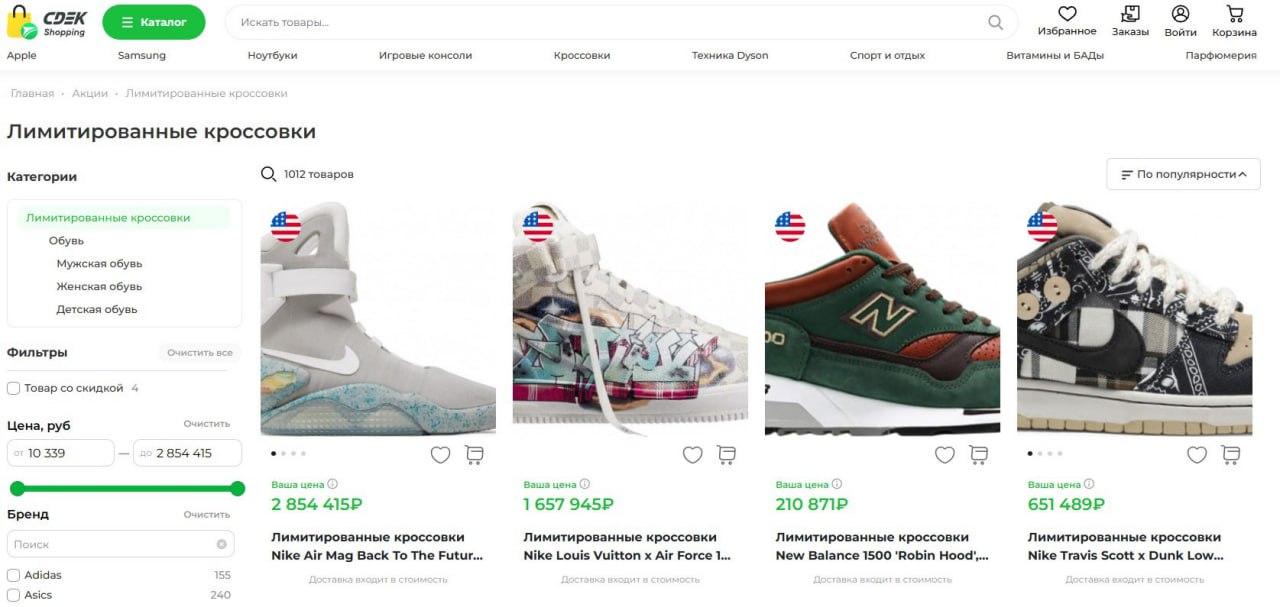Add Nike Air Mag to favorites

pyautogui.click(x=440, y=455)
